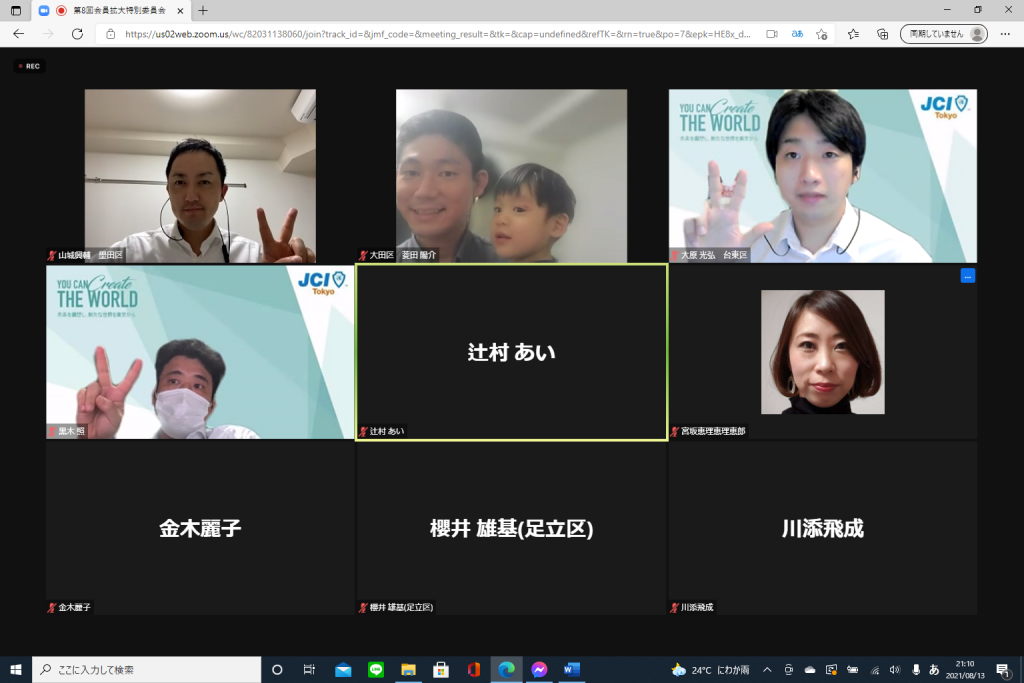
Task: Launch Messenger from the taskbar
Action: click(x=539, y=670)
